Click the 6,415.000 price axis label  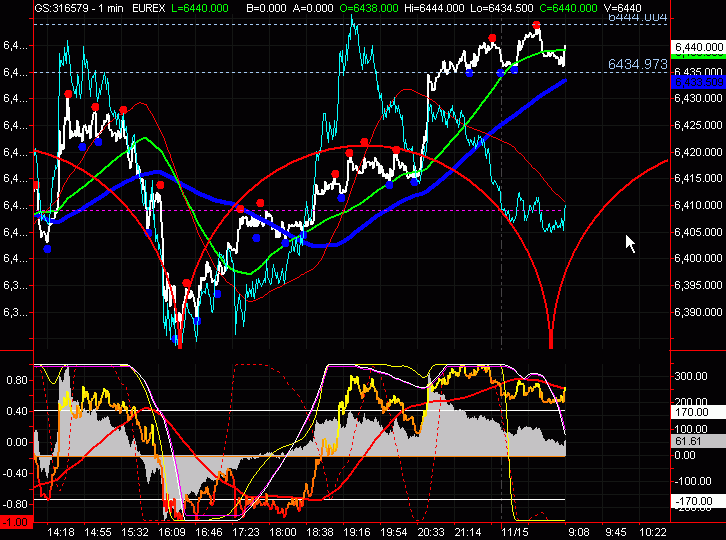coord(698,178)
